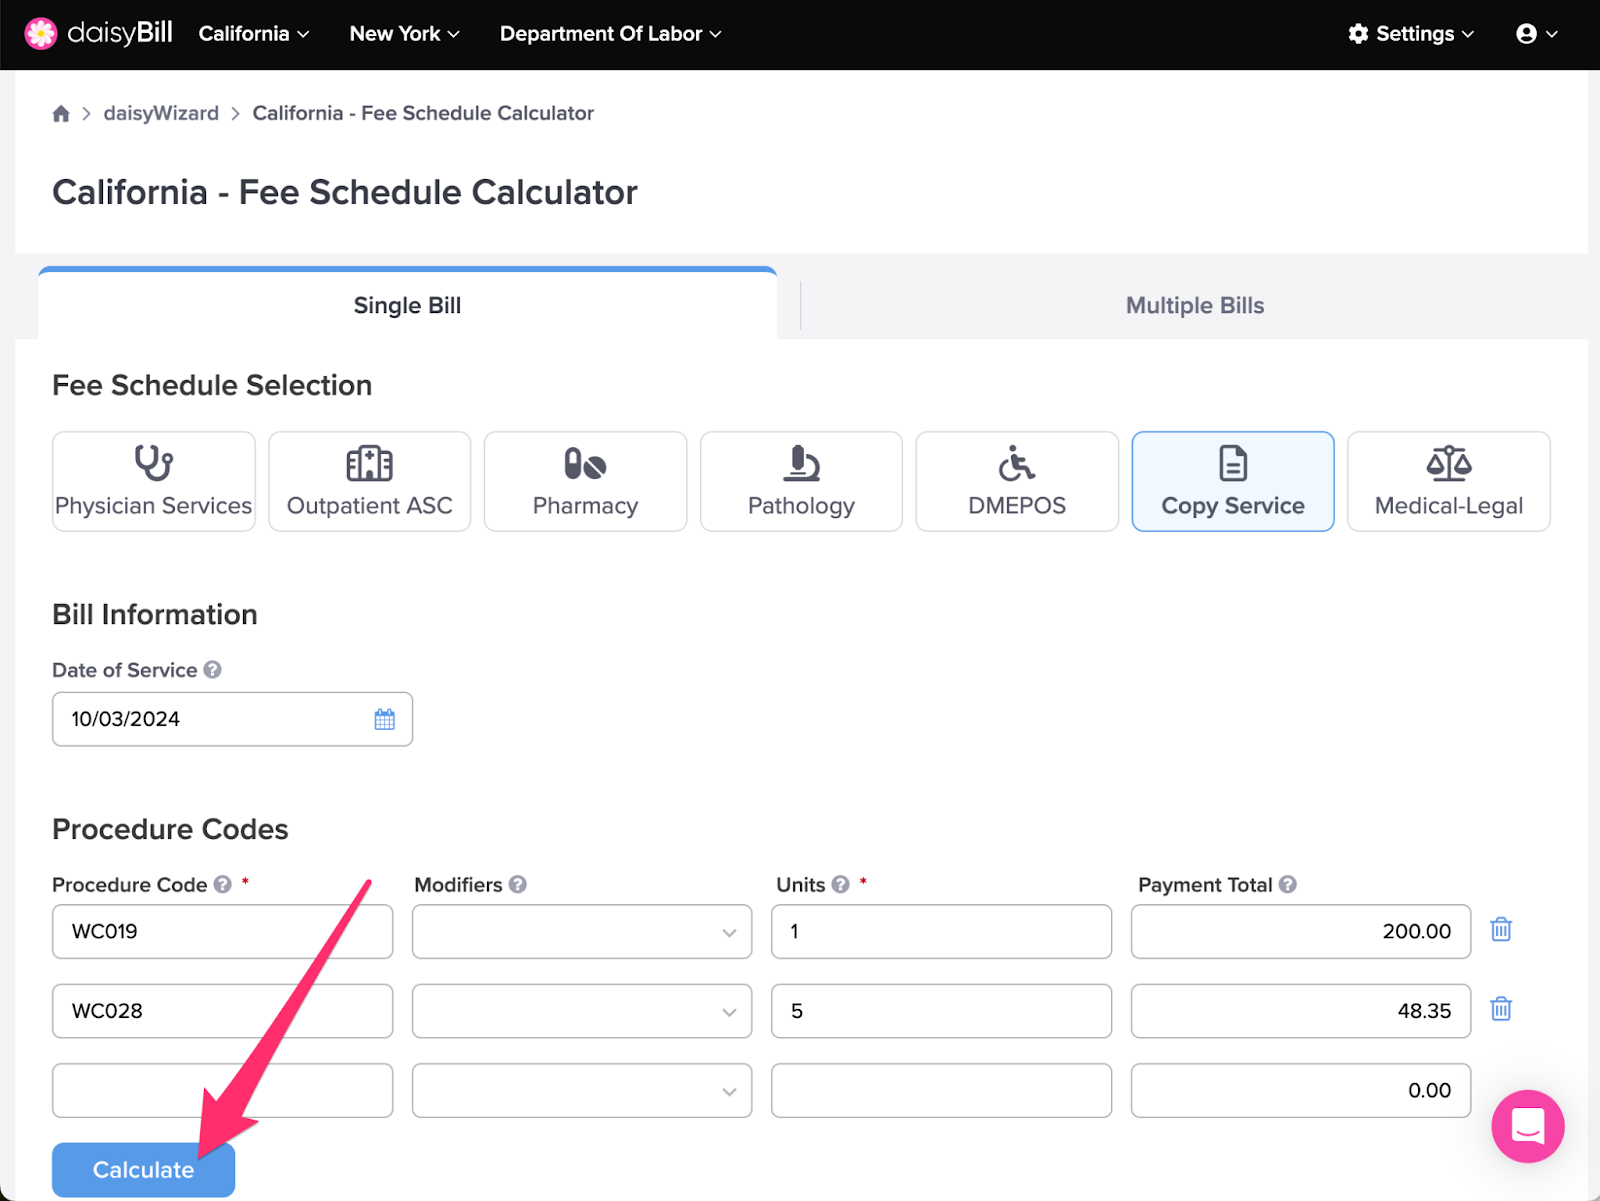Delete the WC019 procedure row
Image resolution: width=1600 pixels, height=1201 pixels.
point(1501,930)
